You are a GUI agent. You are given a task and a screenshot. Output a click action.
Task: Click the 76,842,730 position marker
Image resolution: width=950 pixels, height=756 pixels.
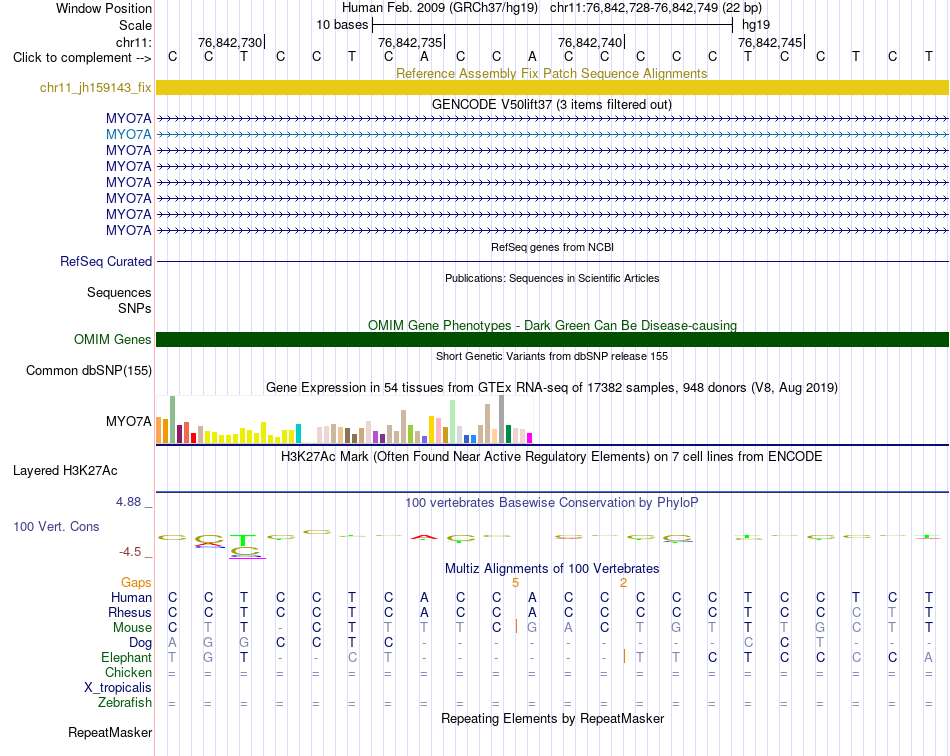click(230, 42)
